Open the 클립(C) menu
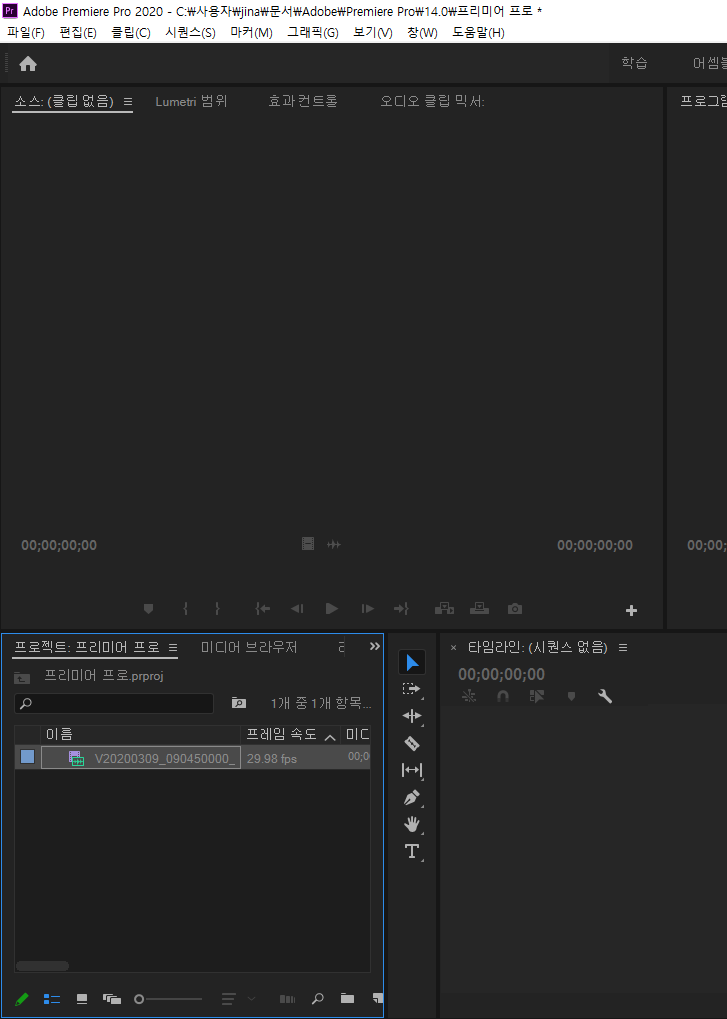Viewport: 727px width, 1019px height. pyautogui.click(x=131, y=32)
